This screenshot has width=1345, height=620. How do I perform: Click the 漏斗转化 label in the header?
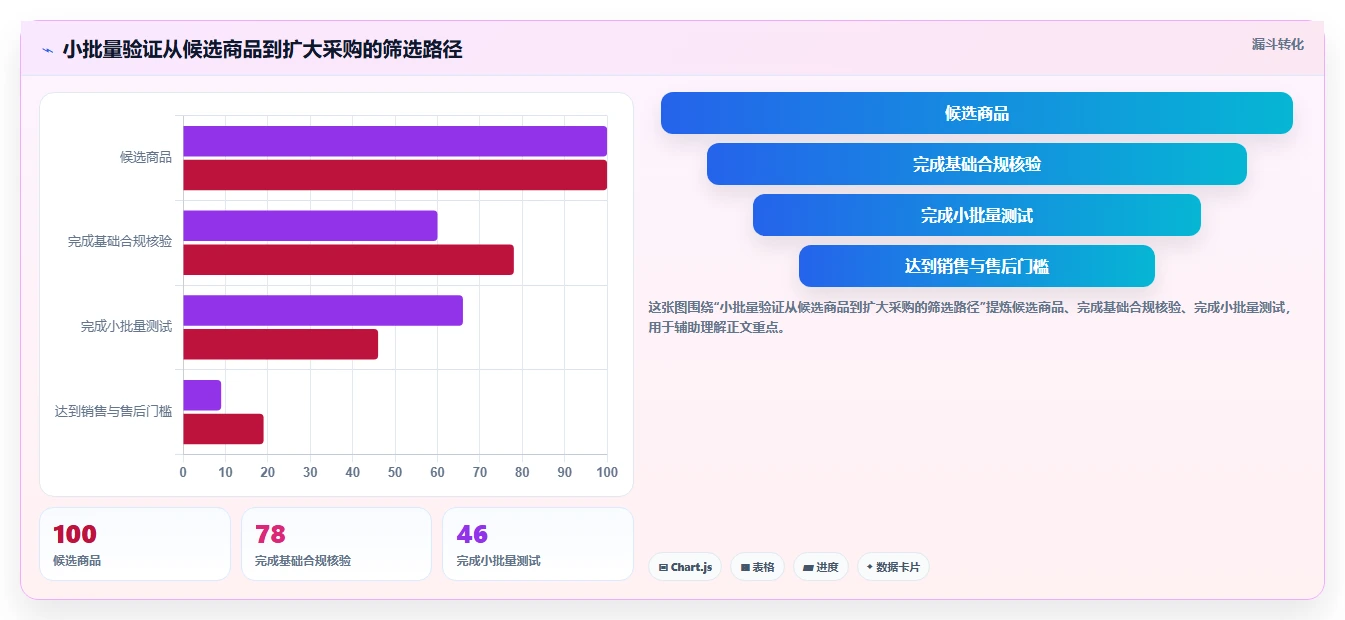tap(1277, 44)
